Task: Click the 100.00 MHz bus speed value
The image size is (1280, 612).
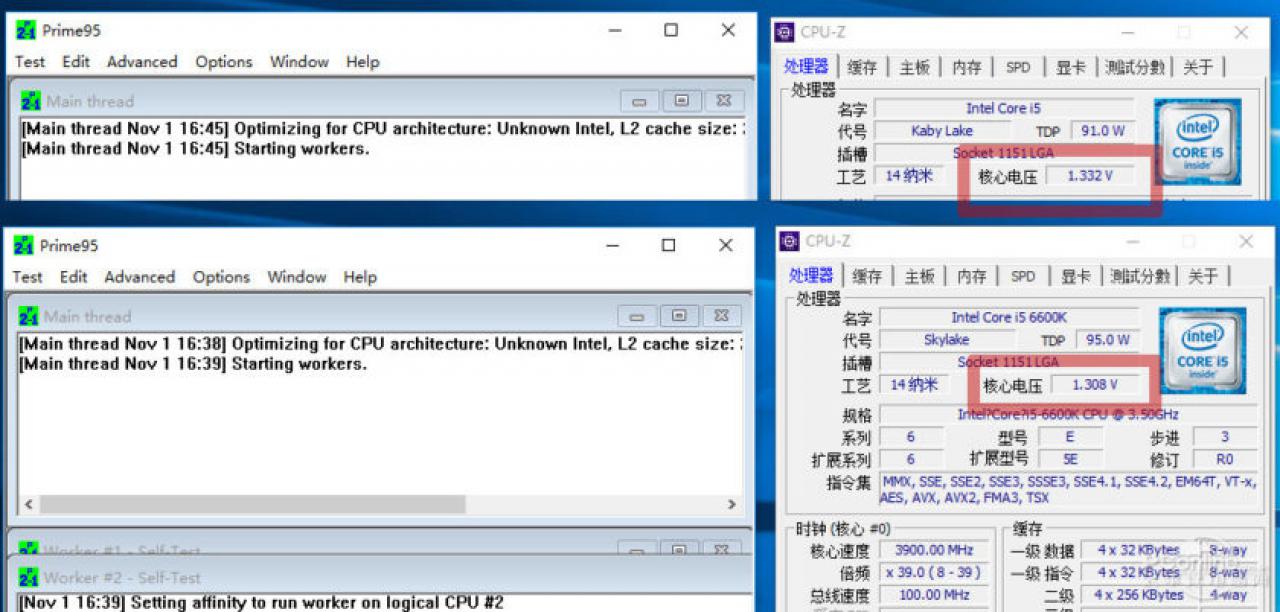Action: click(934, 596)
